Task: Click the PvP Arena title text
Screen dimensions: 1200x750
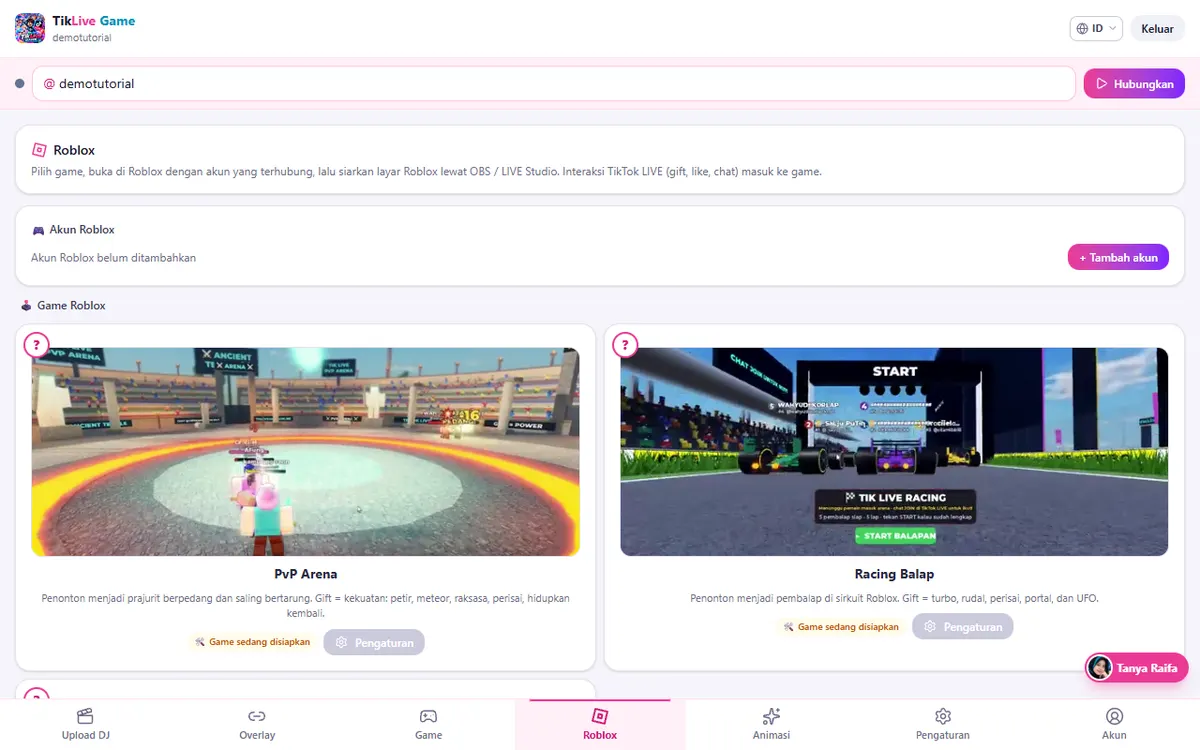Action: 306,574
